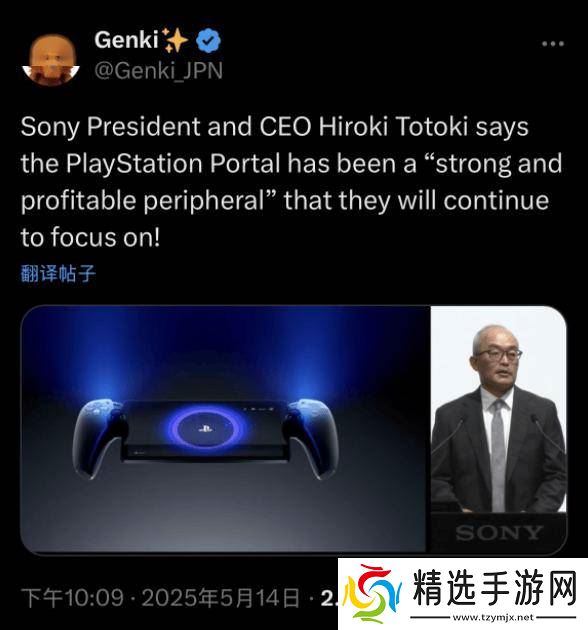The width and height of the screenshot is (588, 630).
Task: Click the partially hidden view count number
Action: click(329, 598)
